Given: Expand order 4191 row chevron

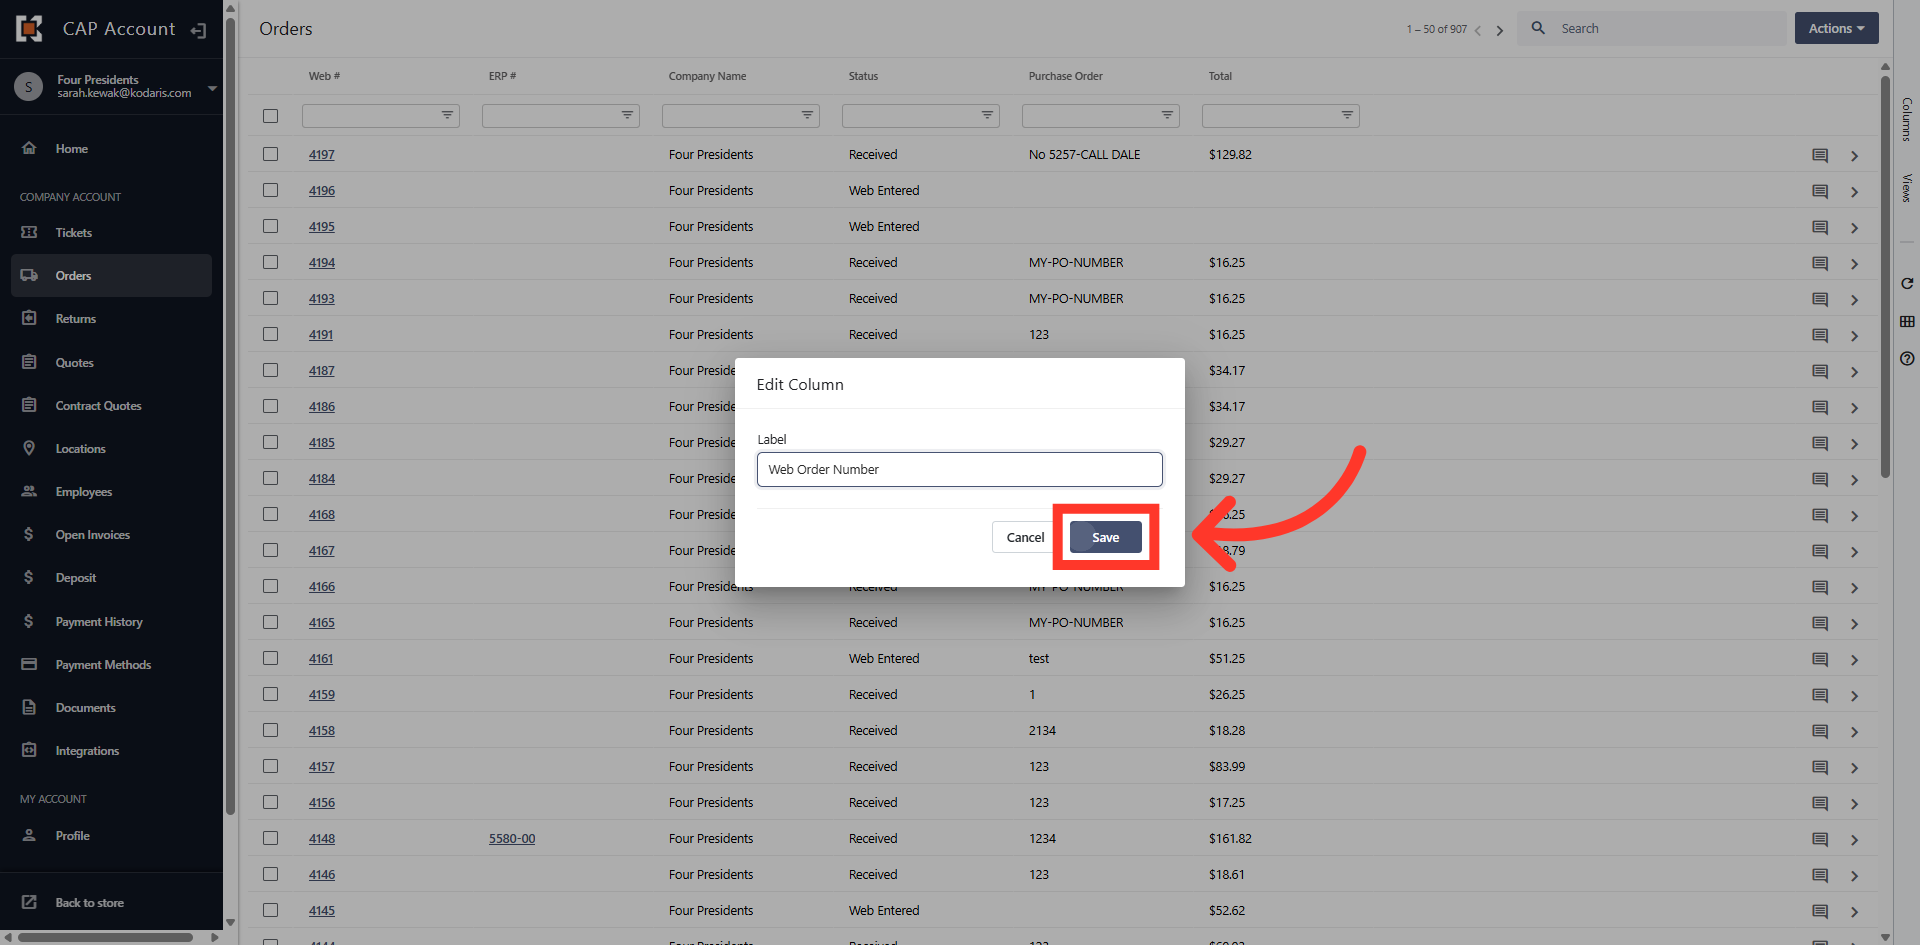Looking at the screenshot, I should pos(1854,336).
